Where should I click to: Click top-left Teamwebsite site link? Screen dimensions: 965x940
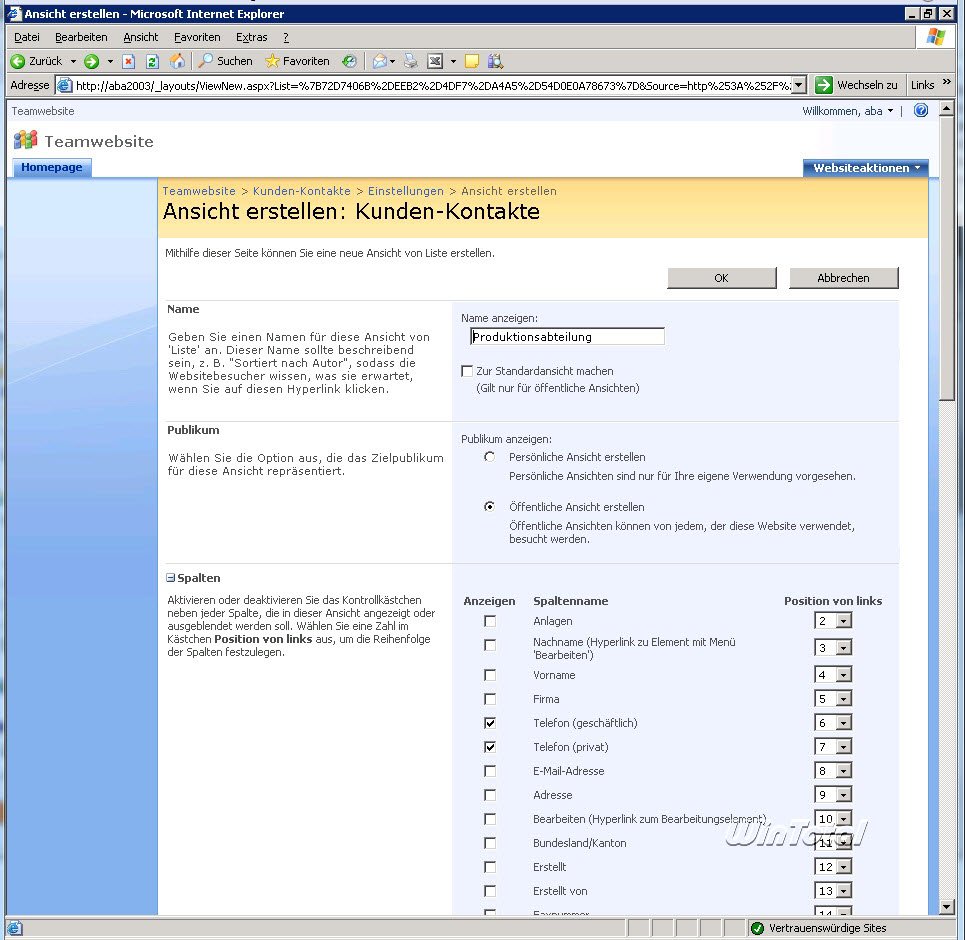click(43, 111)
